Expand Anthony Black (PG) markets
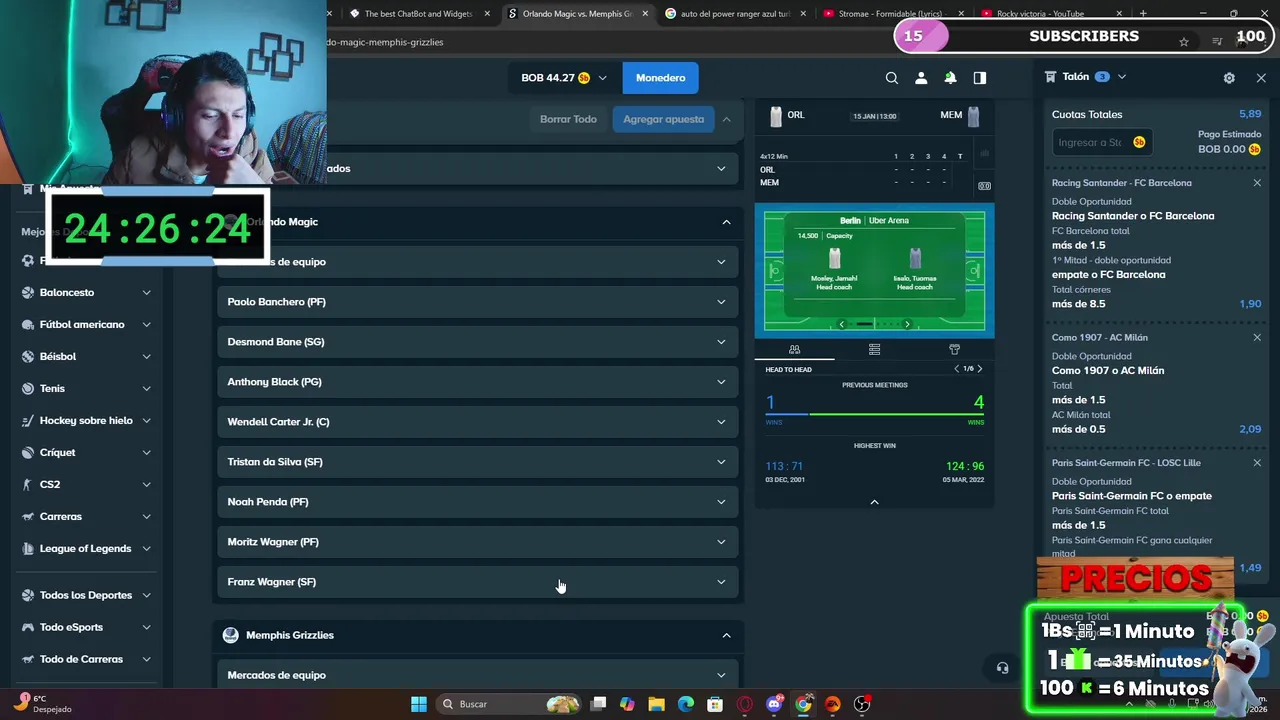 coord(478,382)
